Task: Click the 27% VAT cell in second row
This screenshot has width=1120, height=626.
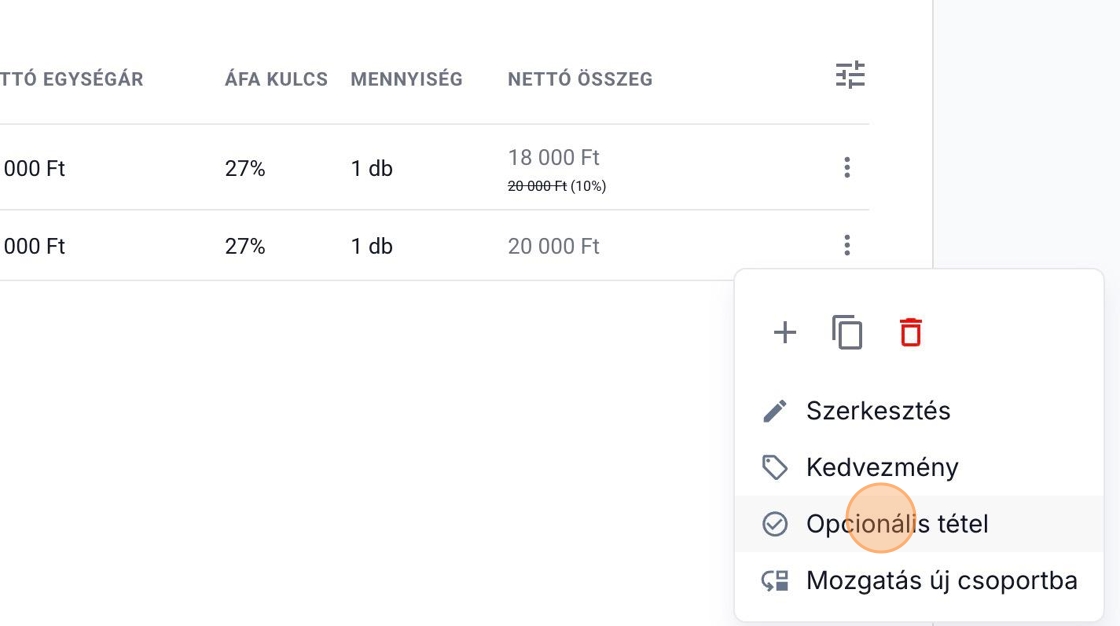Action: [x=245, y=246]
